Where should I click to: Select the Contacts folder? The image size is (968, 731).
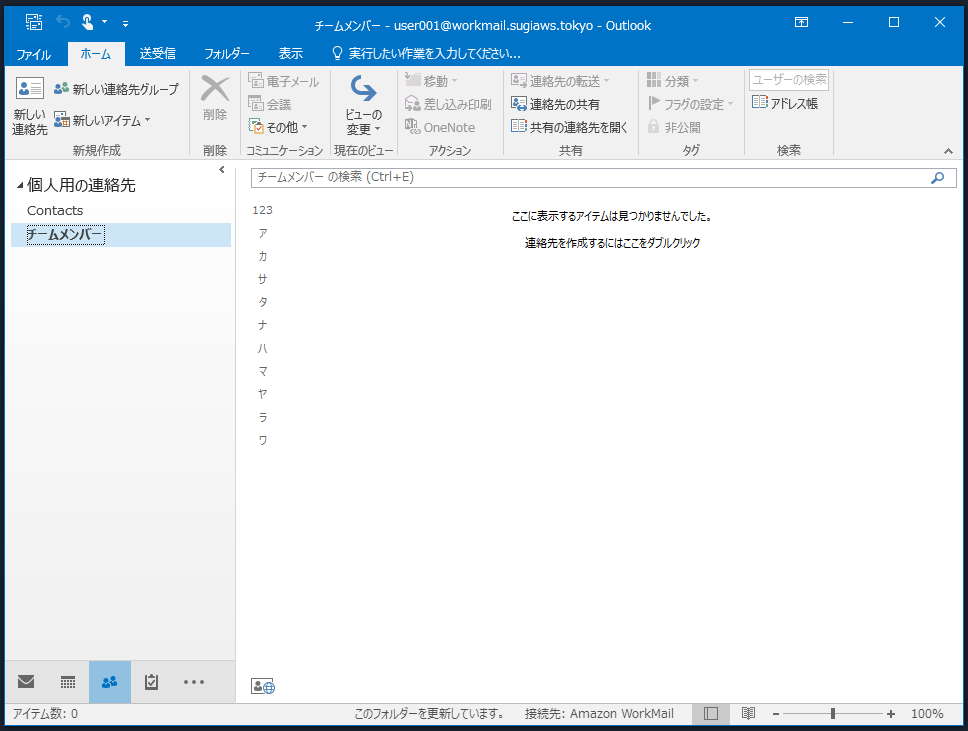point(55,211)
